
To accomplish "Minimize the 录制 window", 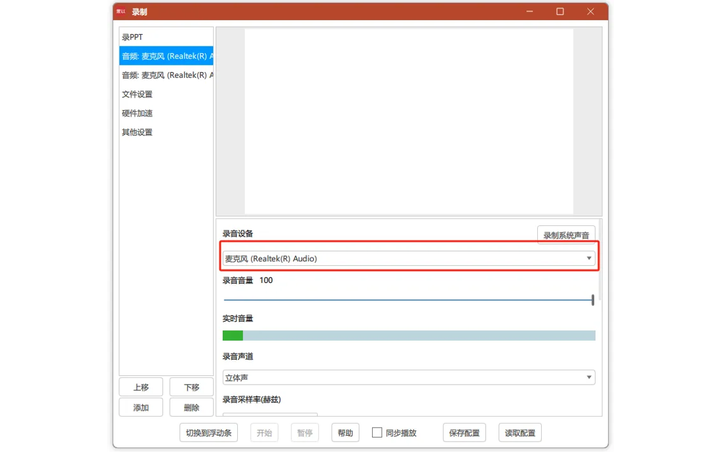I will tap(529, 11).
